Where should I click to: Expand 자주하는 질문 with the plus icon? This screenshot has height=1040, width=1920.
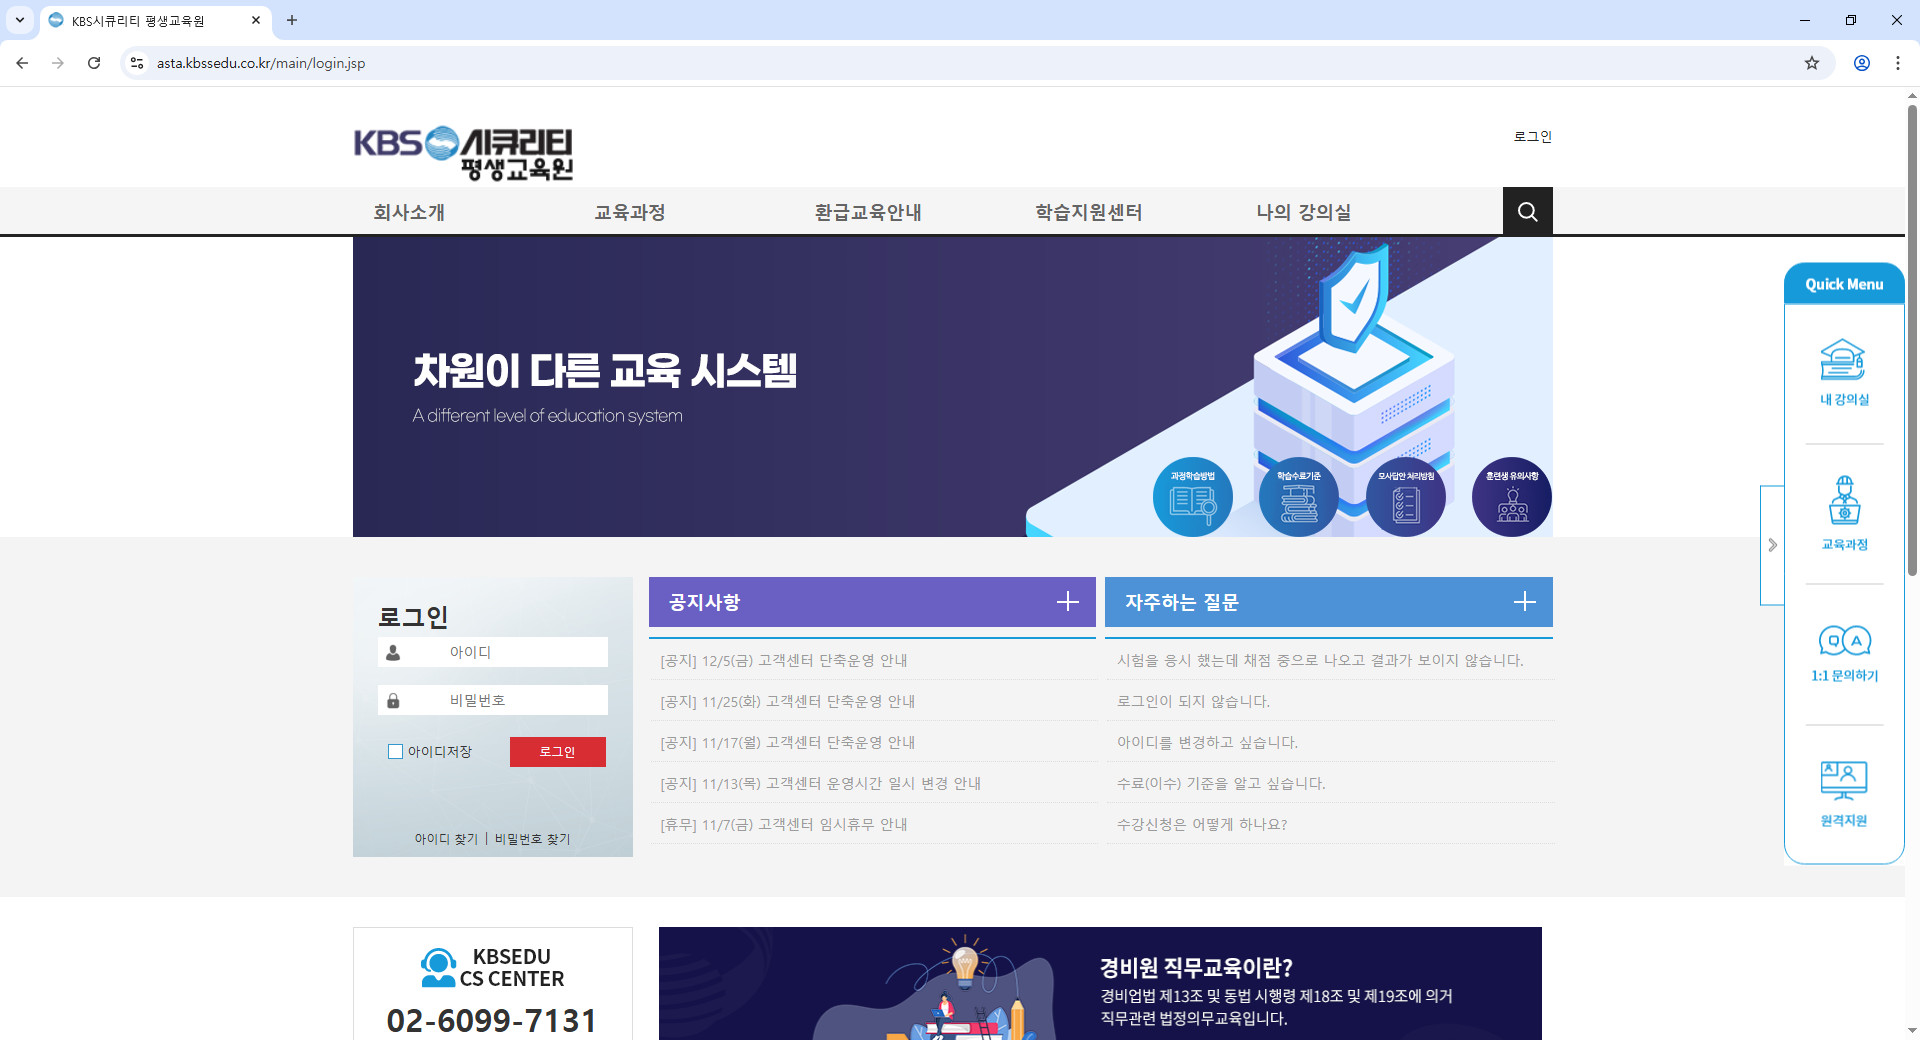click(x=1524, y=601)
